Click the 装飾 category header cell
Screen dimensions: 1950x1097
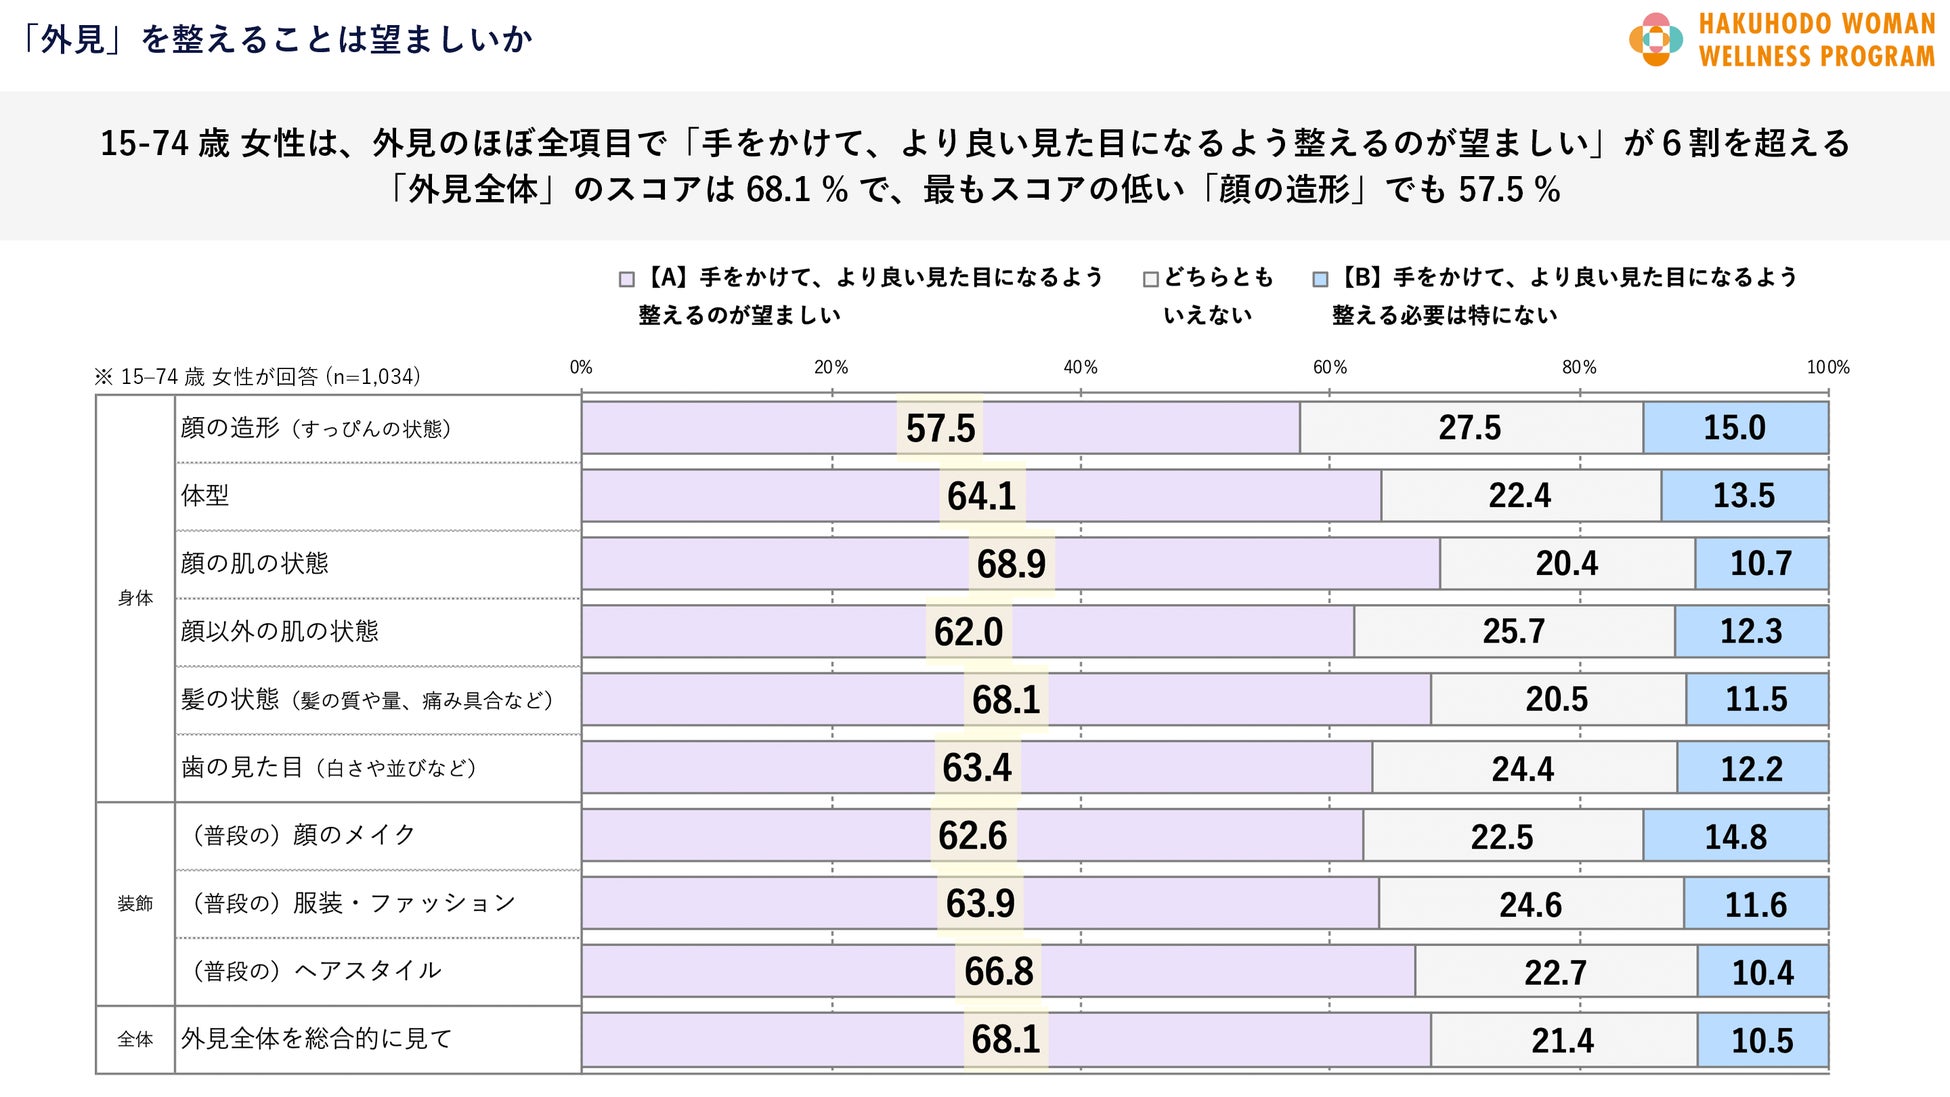coord(136,904)
